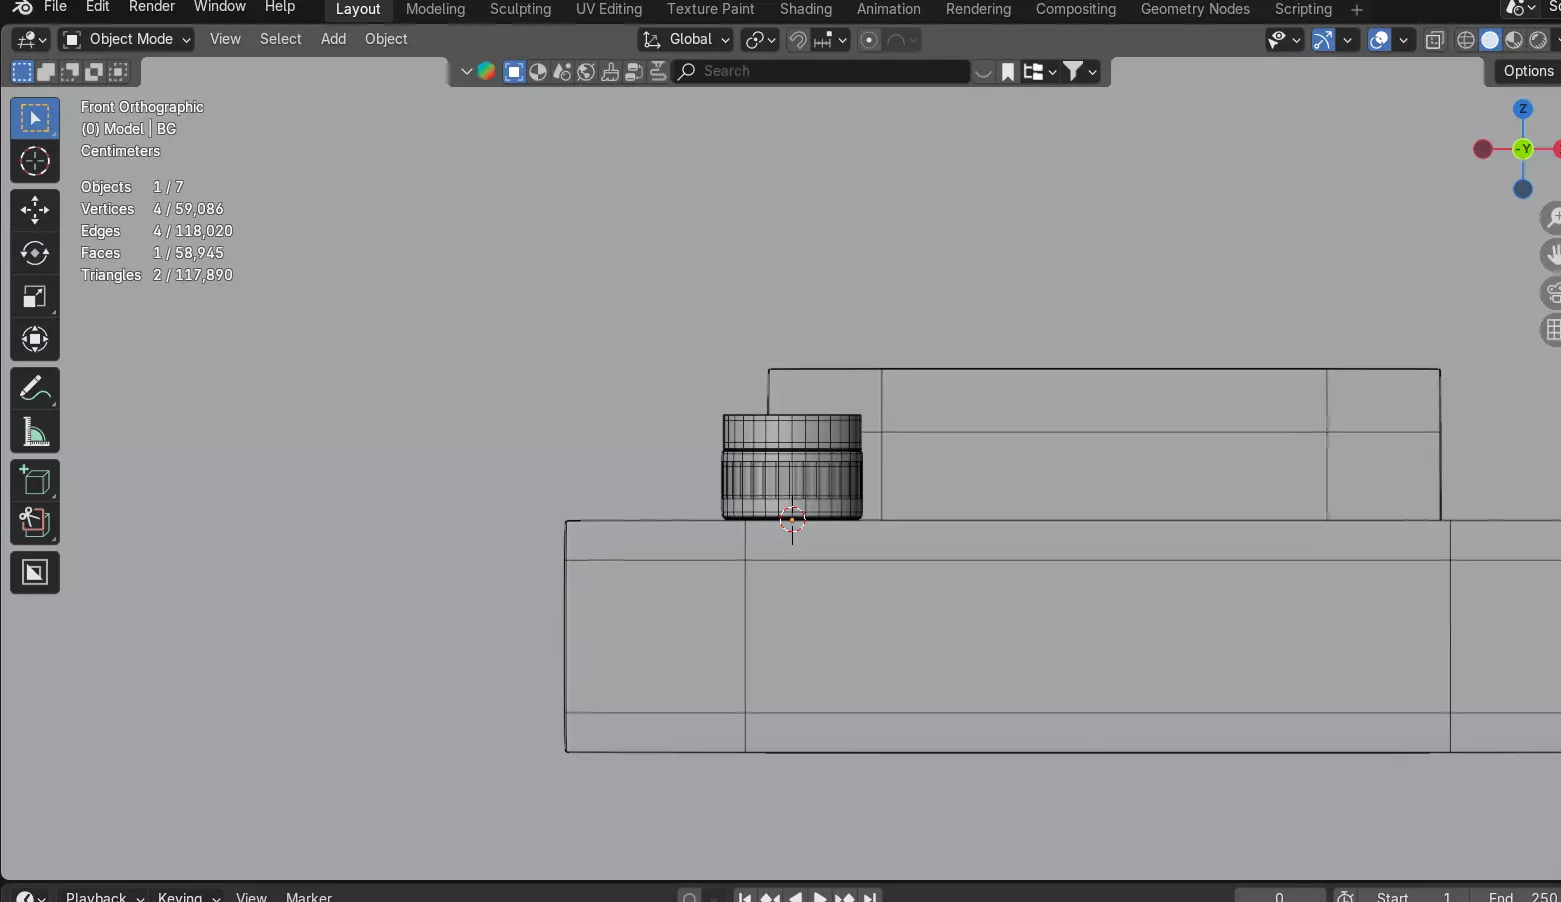Viewport: 1561px width, 902px height.
Task: Open the Render menu
Action: pyautogui.click(x=152, y=8)
